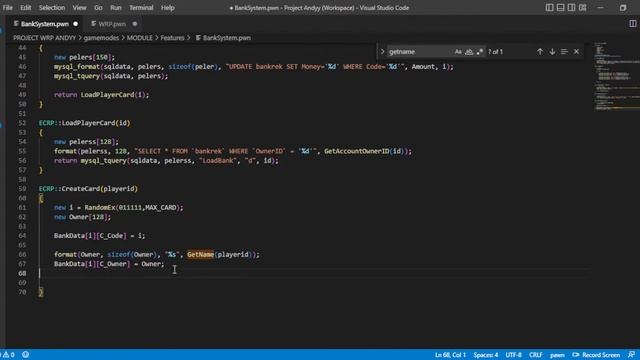
Task: Toggle Find in Selection icon
Action: pos(564,52)
